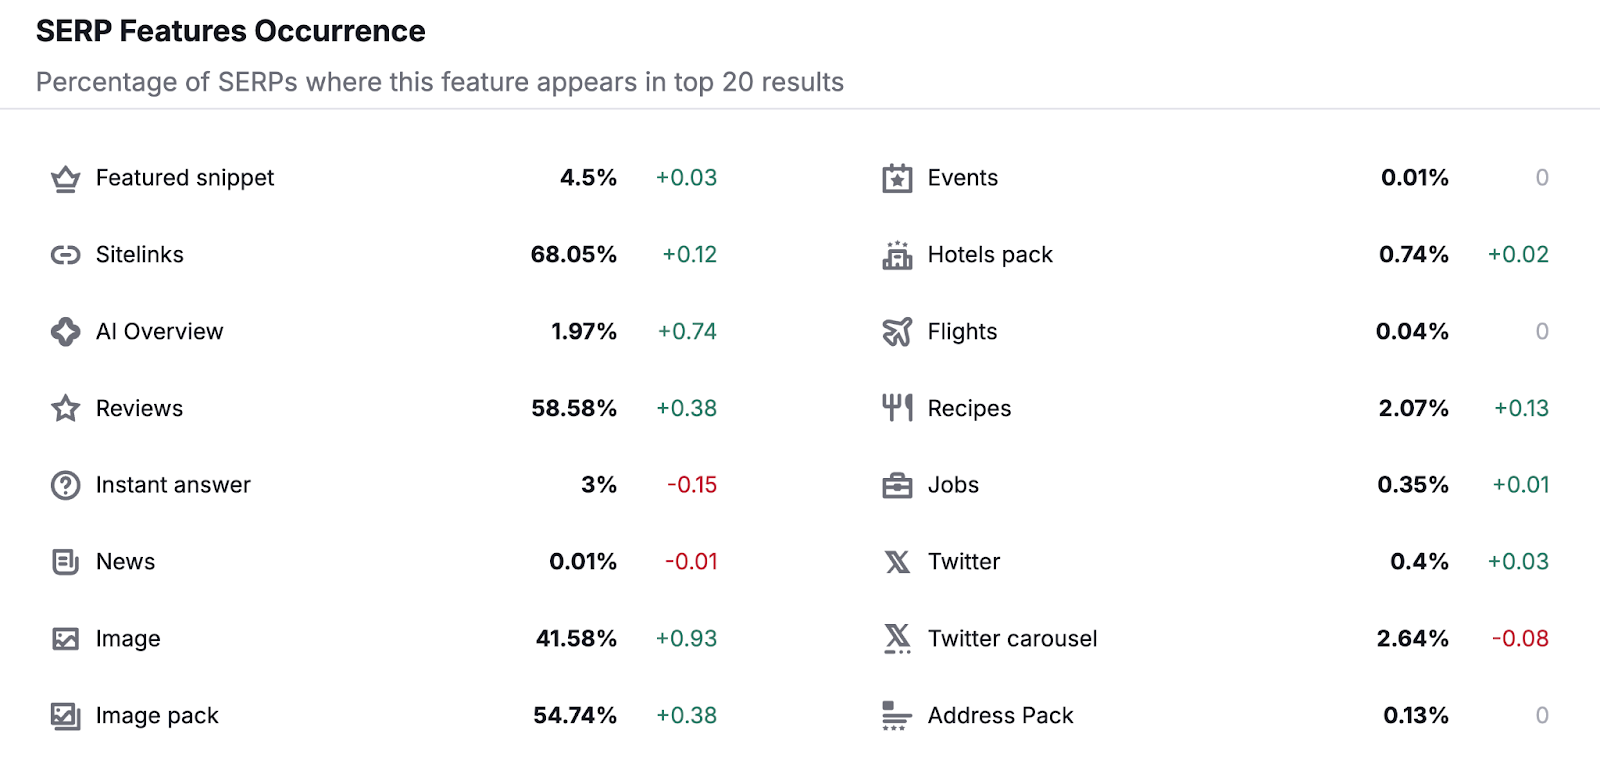This screenshot has width=1600, height=763.
Task: Select the Address Pack icon
Action: [x=897, y=715]
